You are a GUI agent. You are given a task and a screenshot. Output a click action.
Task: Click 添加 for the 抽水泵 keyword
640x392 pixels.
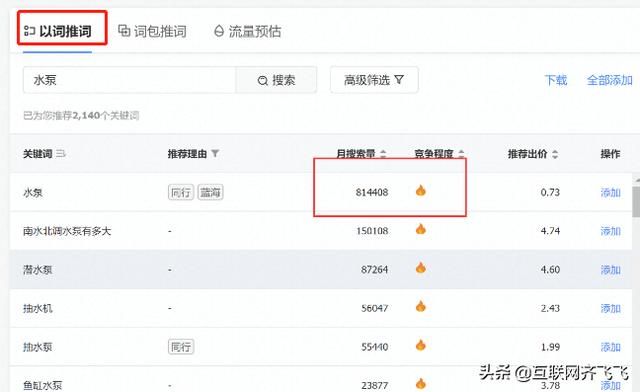click(611, 347)
